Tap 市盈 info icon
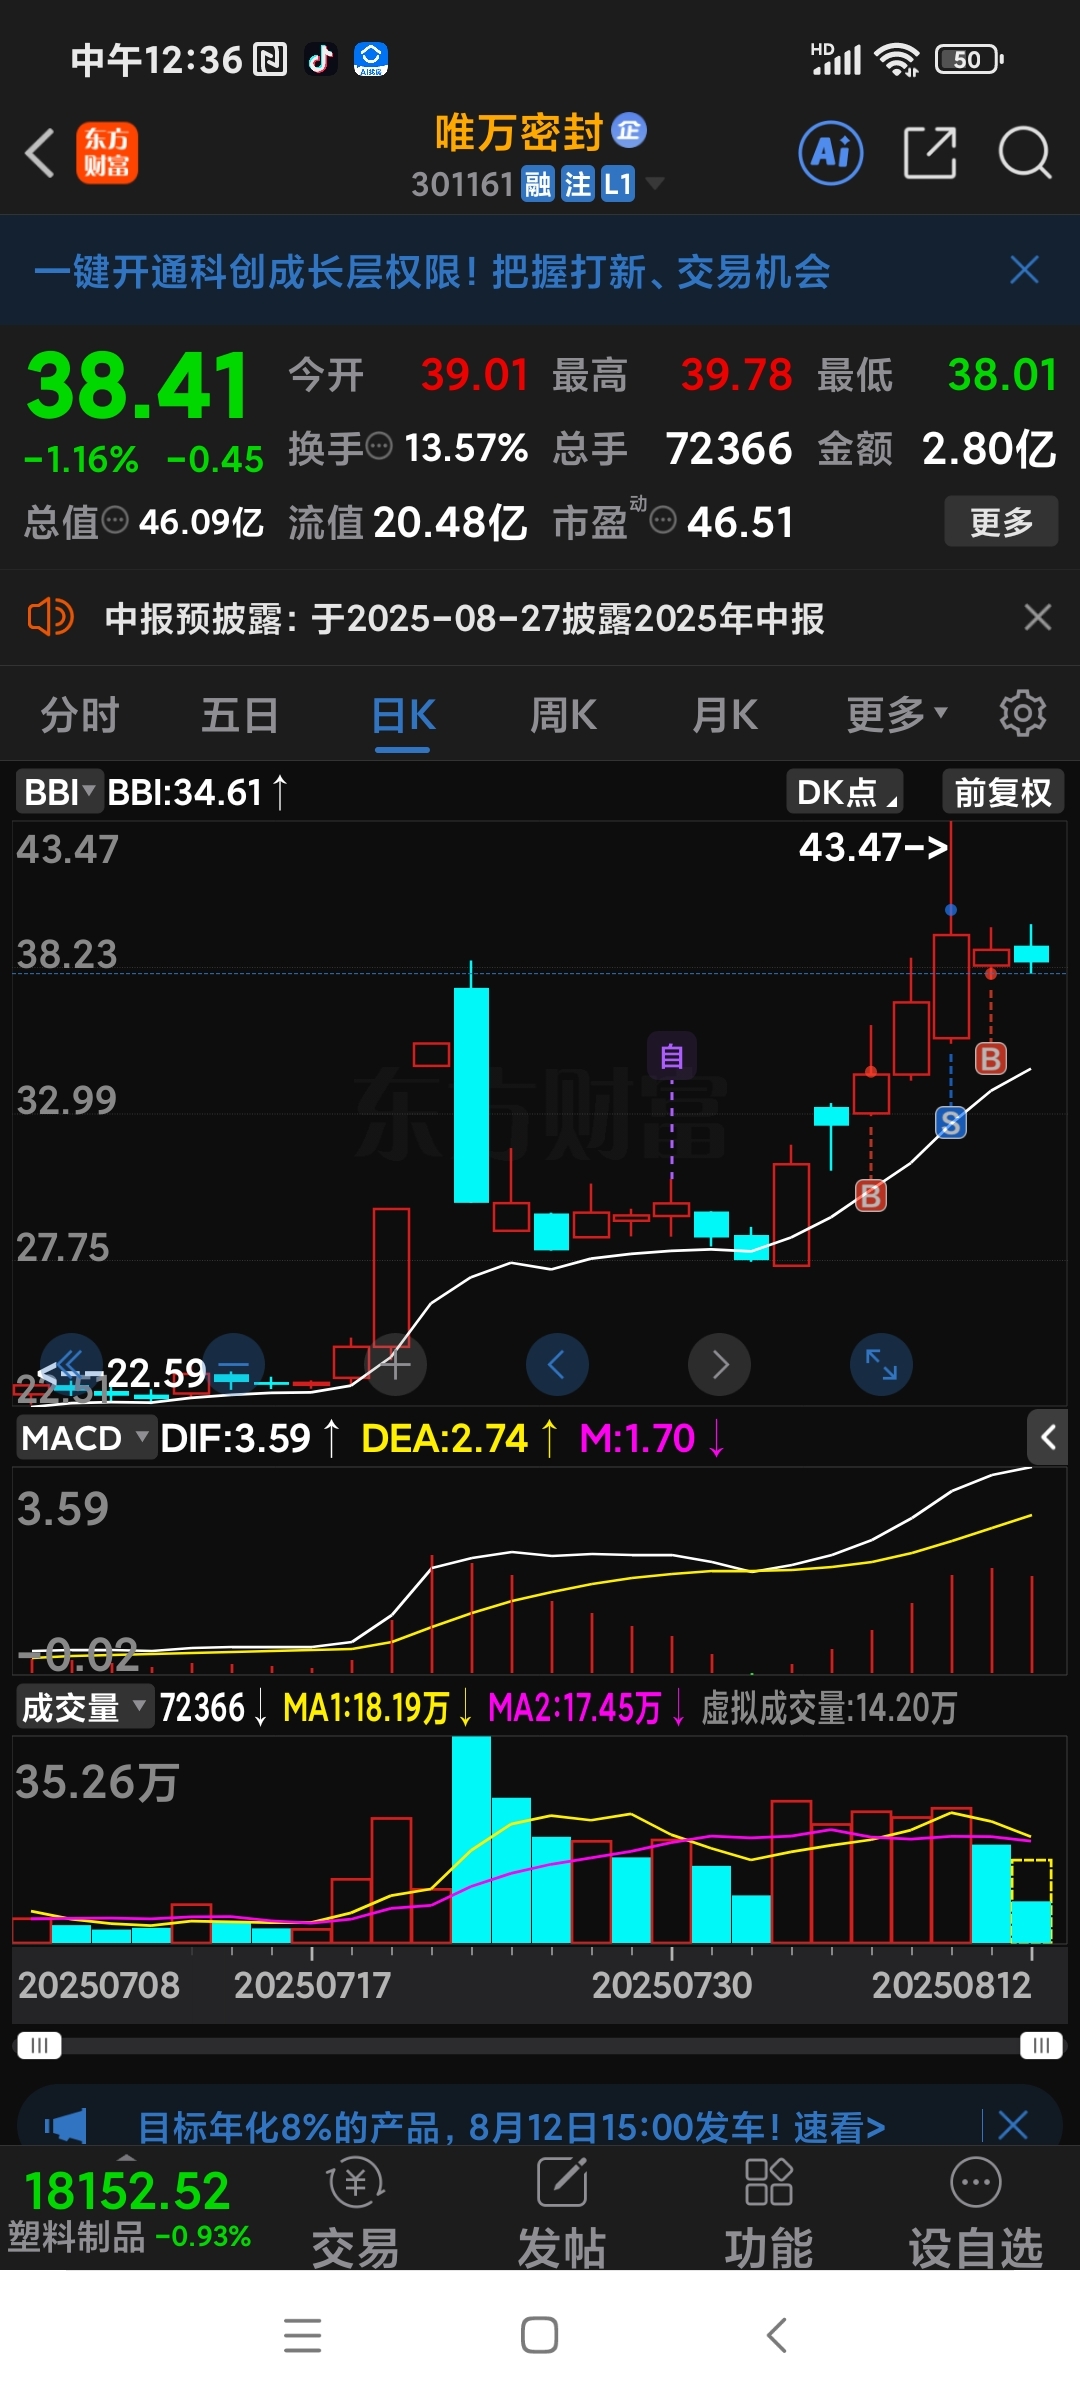The width and height of the screenshot is (1080, 2400). (664, 519)
